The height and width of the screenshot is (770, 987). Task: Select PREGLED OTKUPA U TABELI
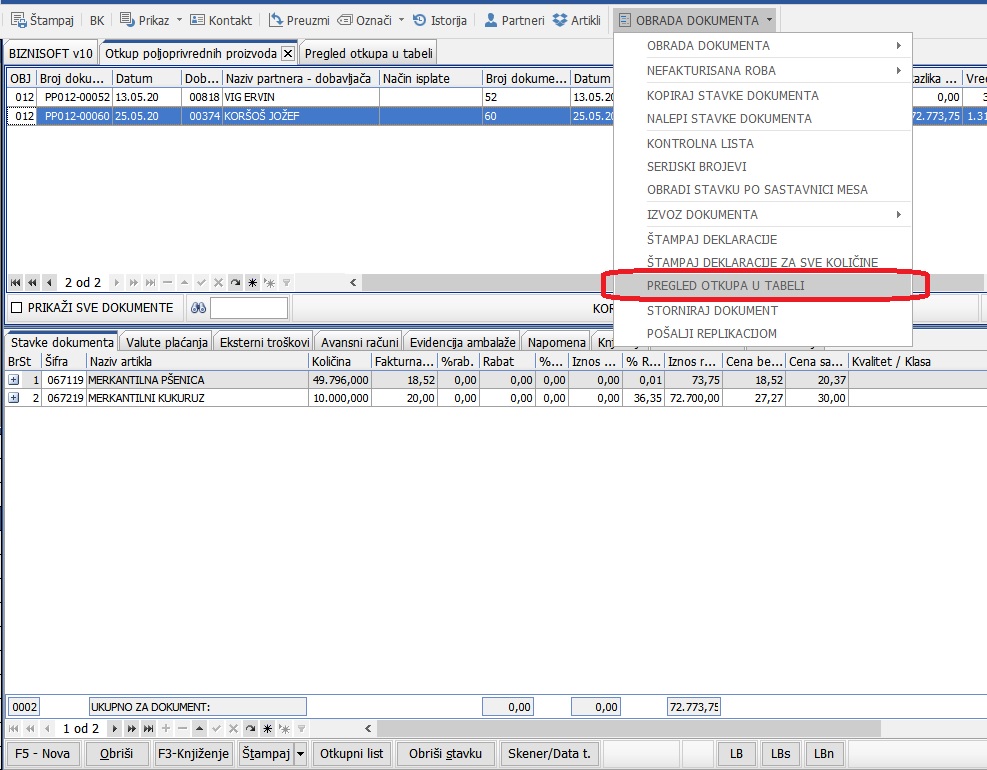click(763, 286)
